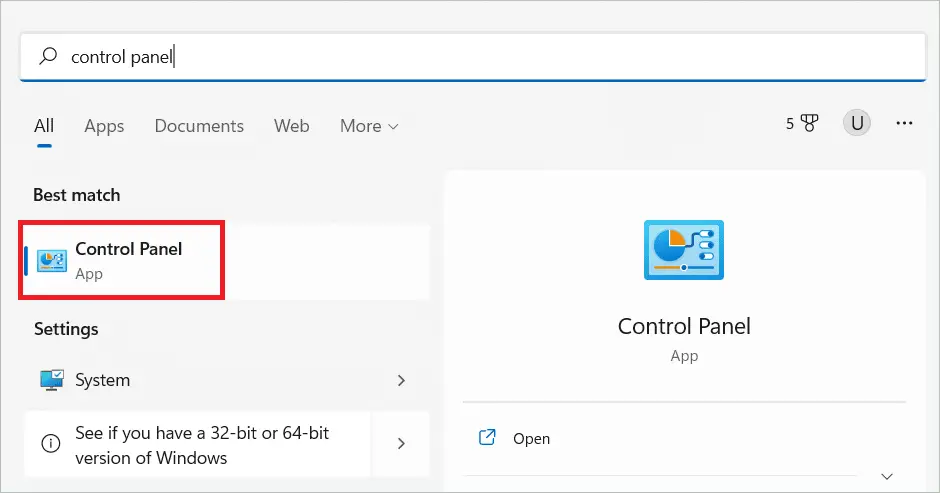
Task: Click the large Control Panel icon in preview
Action: (x=684, y=249)
